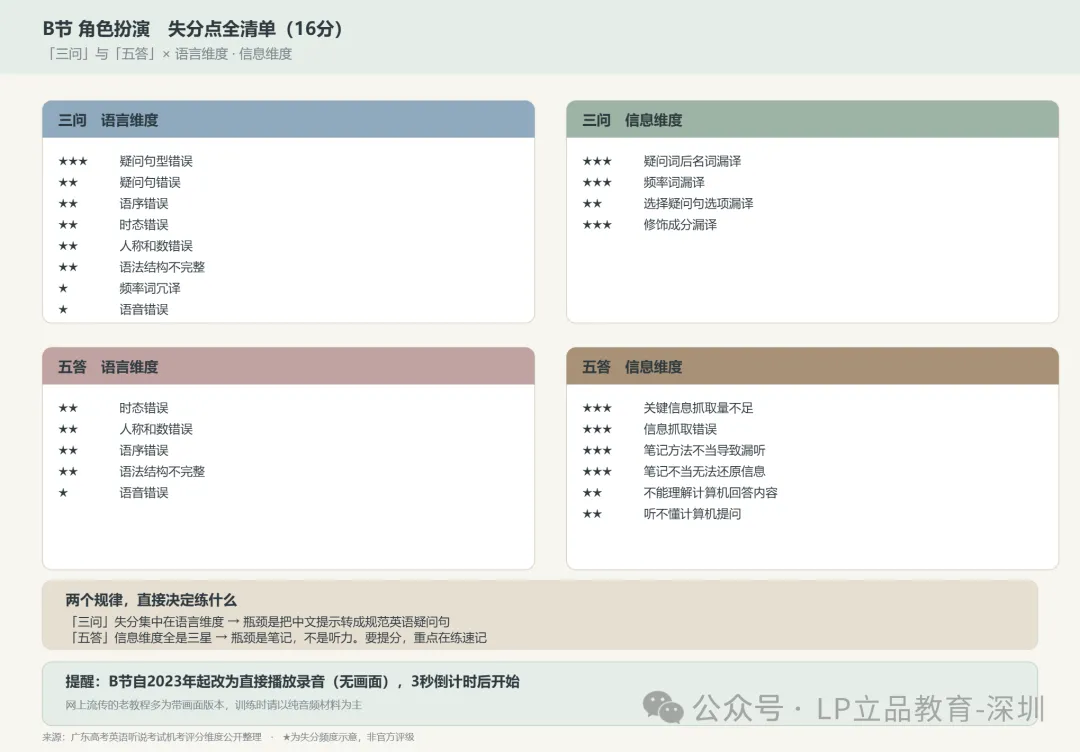The width and height of the screenshot is (1080, 752).
Task: Select the '三问 语言维度' card header
Action: pos(289,120)
